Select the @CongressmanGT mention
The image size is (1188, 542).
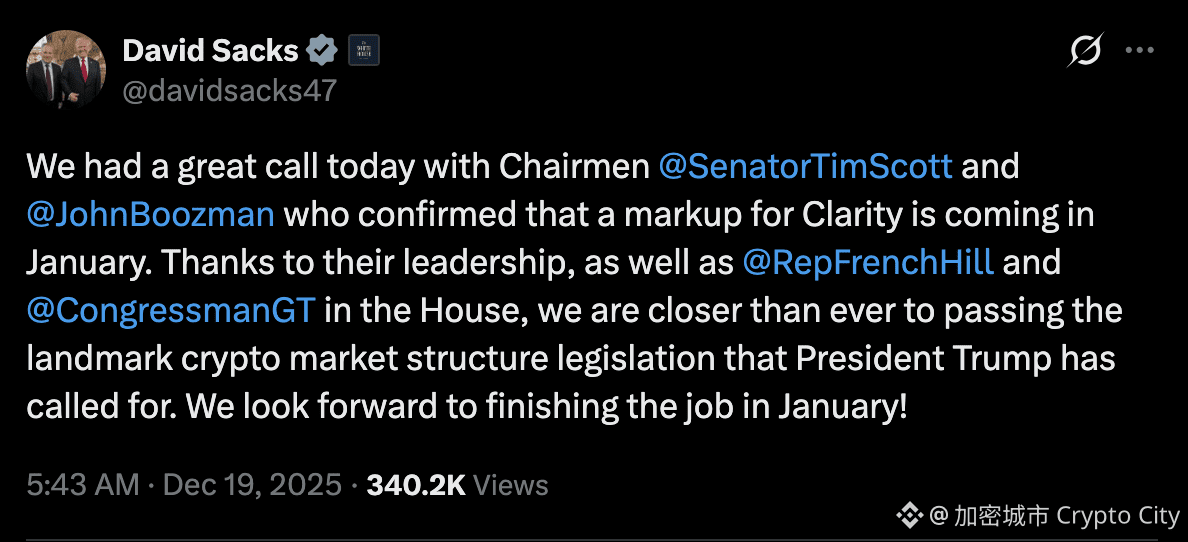(171, 310)
